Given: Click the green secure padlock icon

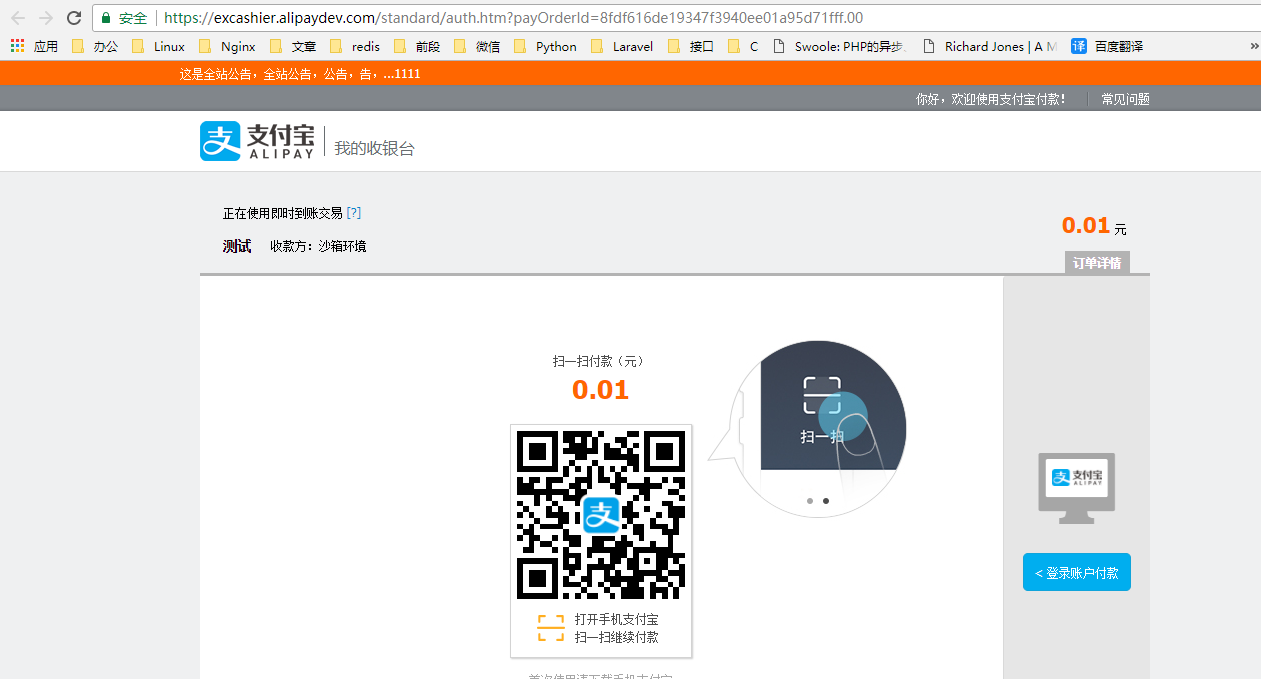Looking at the screenshot, I should coord(107,18).
